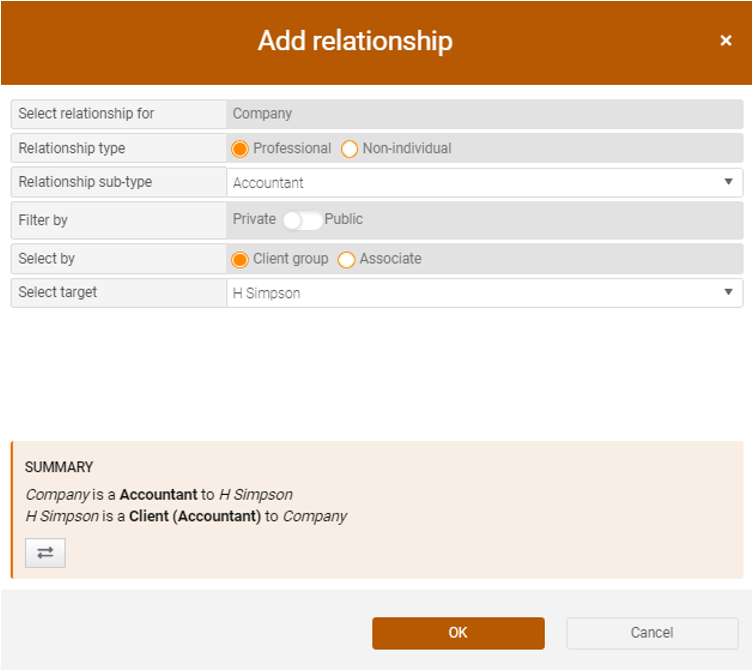This screenshot has height=670, width=753.
Task: Click the Client group label text
Action: click(291, 259)
